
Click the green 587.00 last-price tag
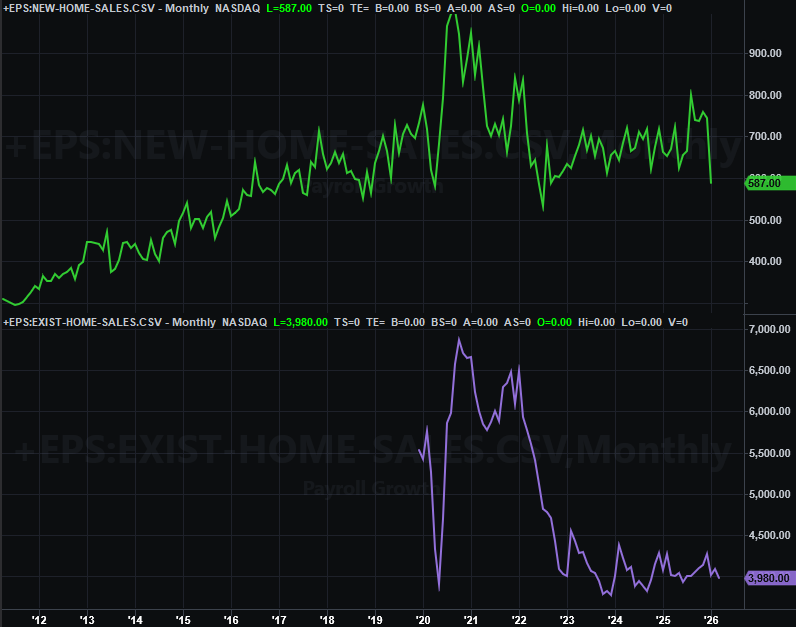pyautogui.click(x=770, y=183)
